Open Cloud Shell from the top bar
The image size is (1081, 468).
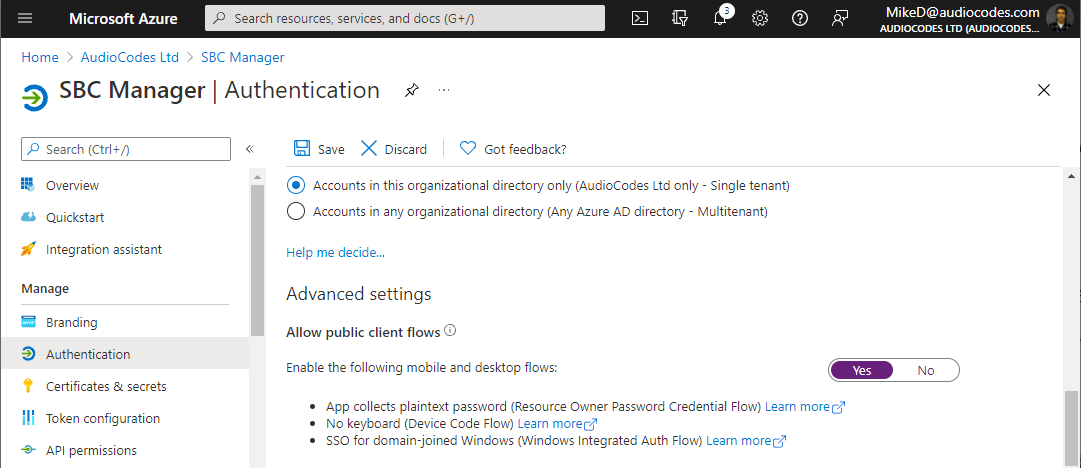640,18
